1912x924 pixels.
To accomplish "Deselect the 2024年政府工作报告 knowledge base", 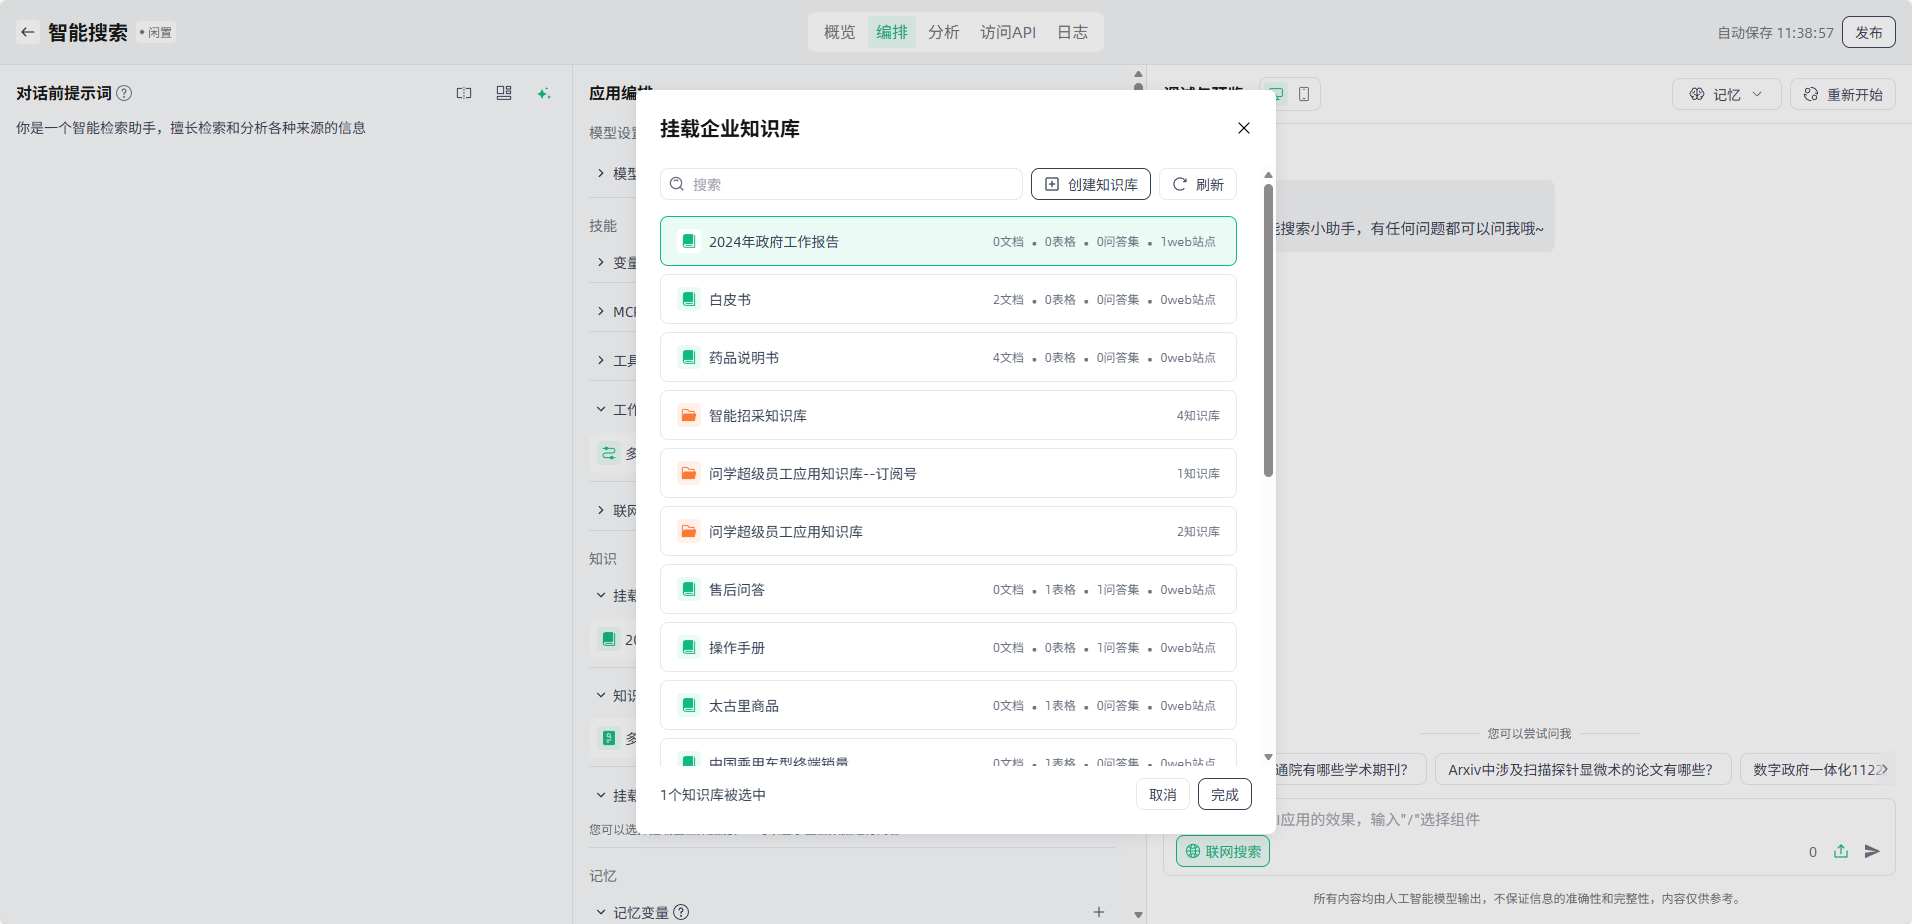I will [x=947, y=241].
